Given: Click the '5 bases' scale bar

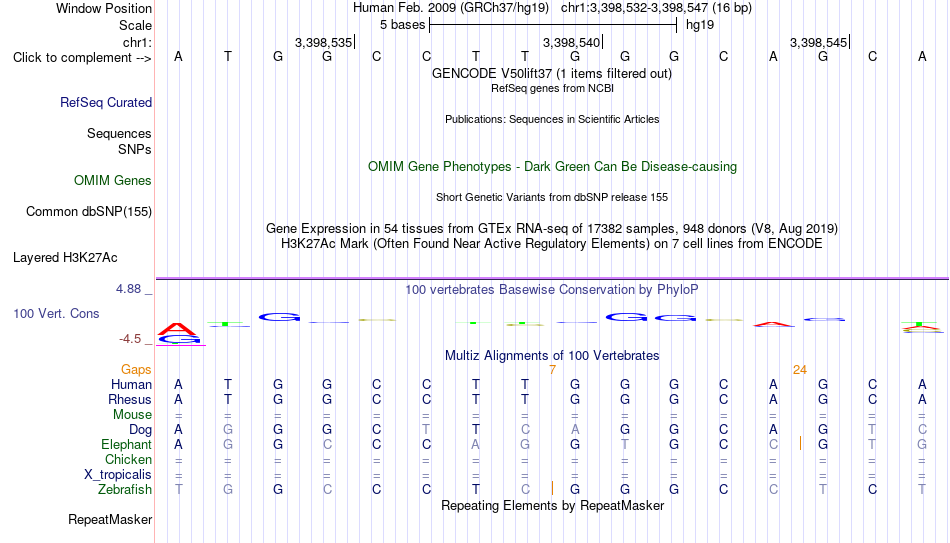Looking at the screenshot, I should point(553,25).
